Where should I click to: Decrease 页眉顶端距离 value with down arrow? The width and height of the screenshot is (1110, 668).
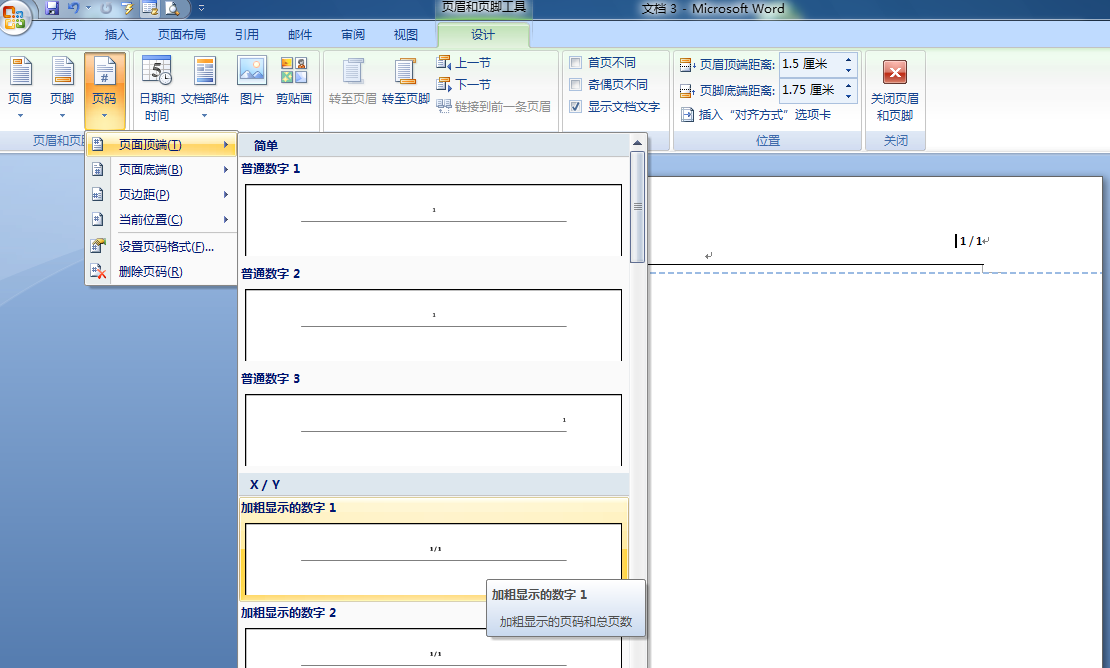(848, 70)
